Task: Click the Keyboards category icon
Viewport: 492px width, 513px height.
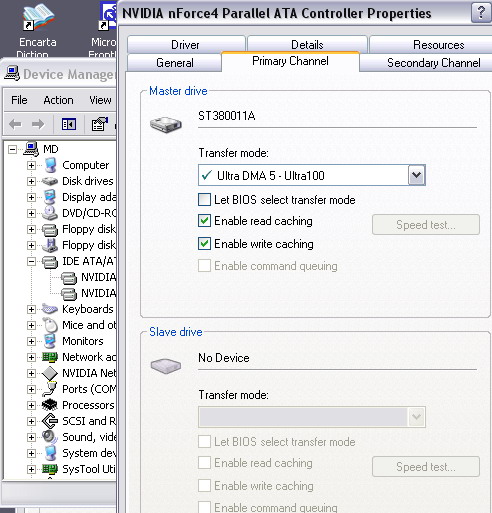Action: click(50, 309)
